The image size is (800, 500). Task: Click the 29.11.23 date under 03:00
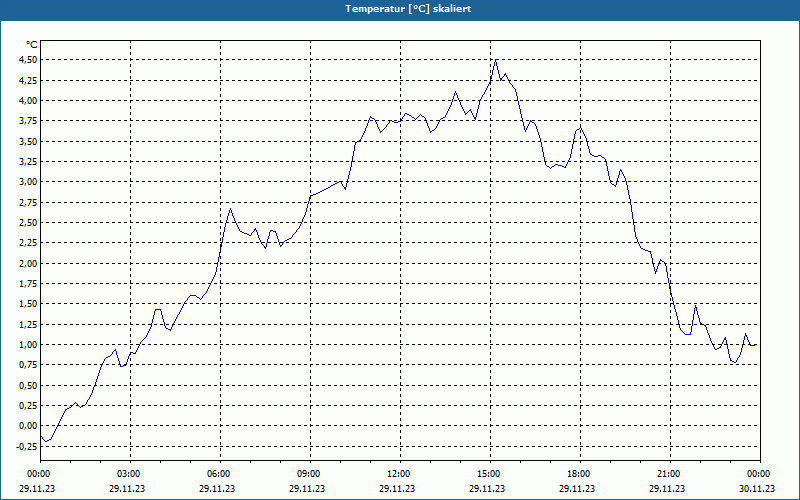128,489
